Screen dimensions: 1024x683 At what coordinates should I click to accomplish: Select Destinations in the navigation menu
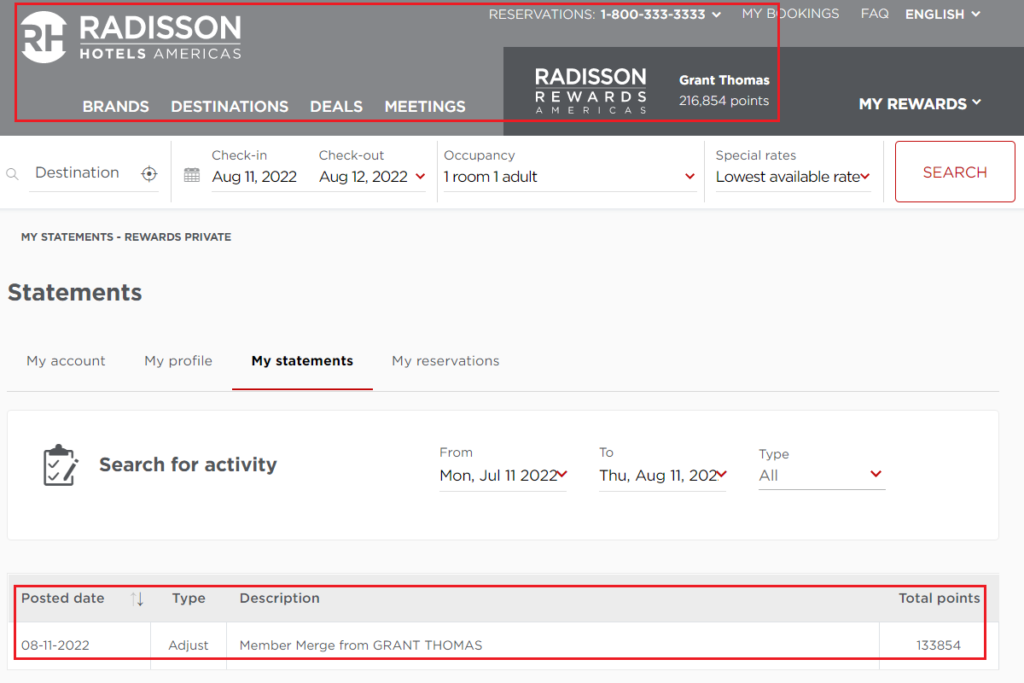[x=229, y=106]
